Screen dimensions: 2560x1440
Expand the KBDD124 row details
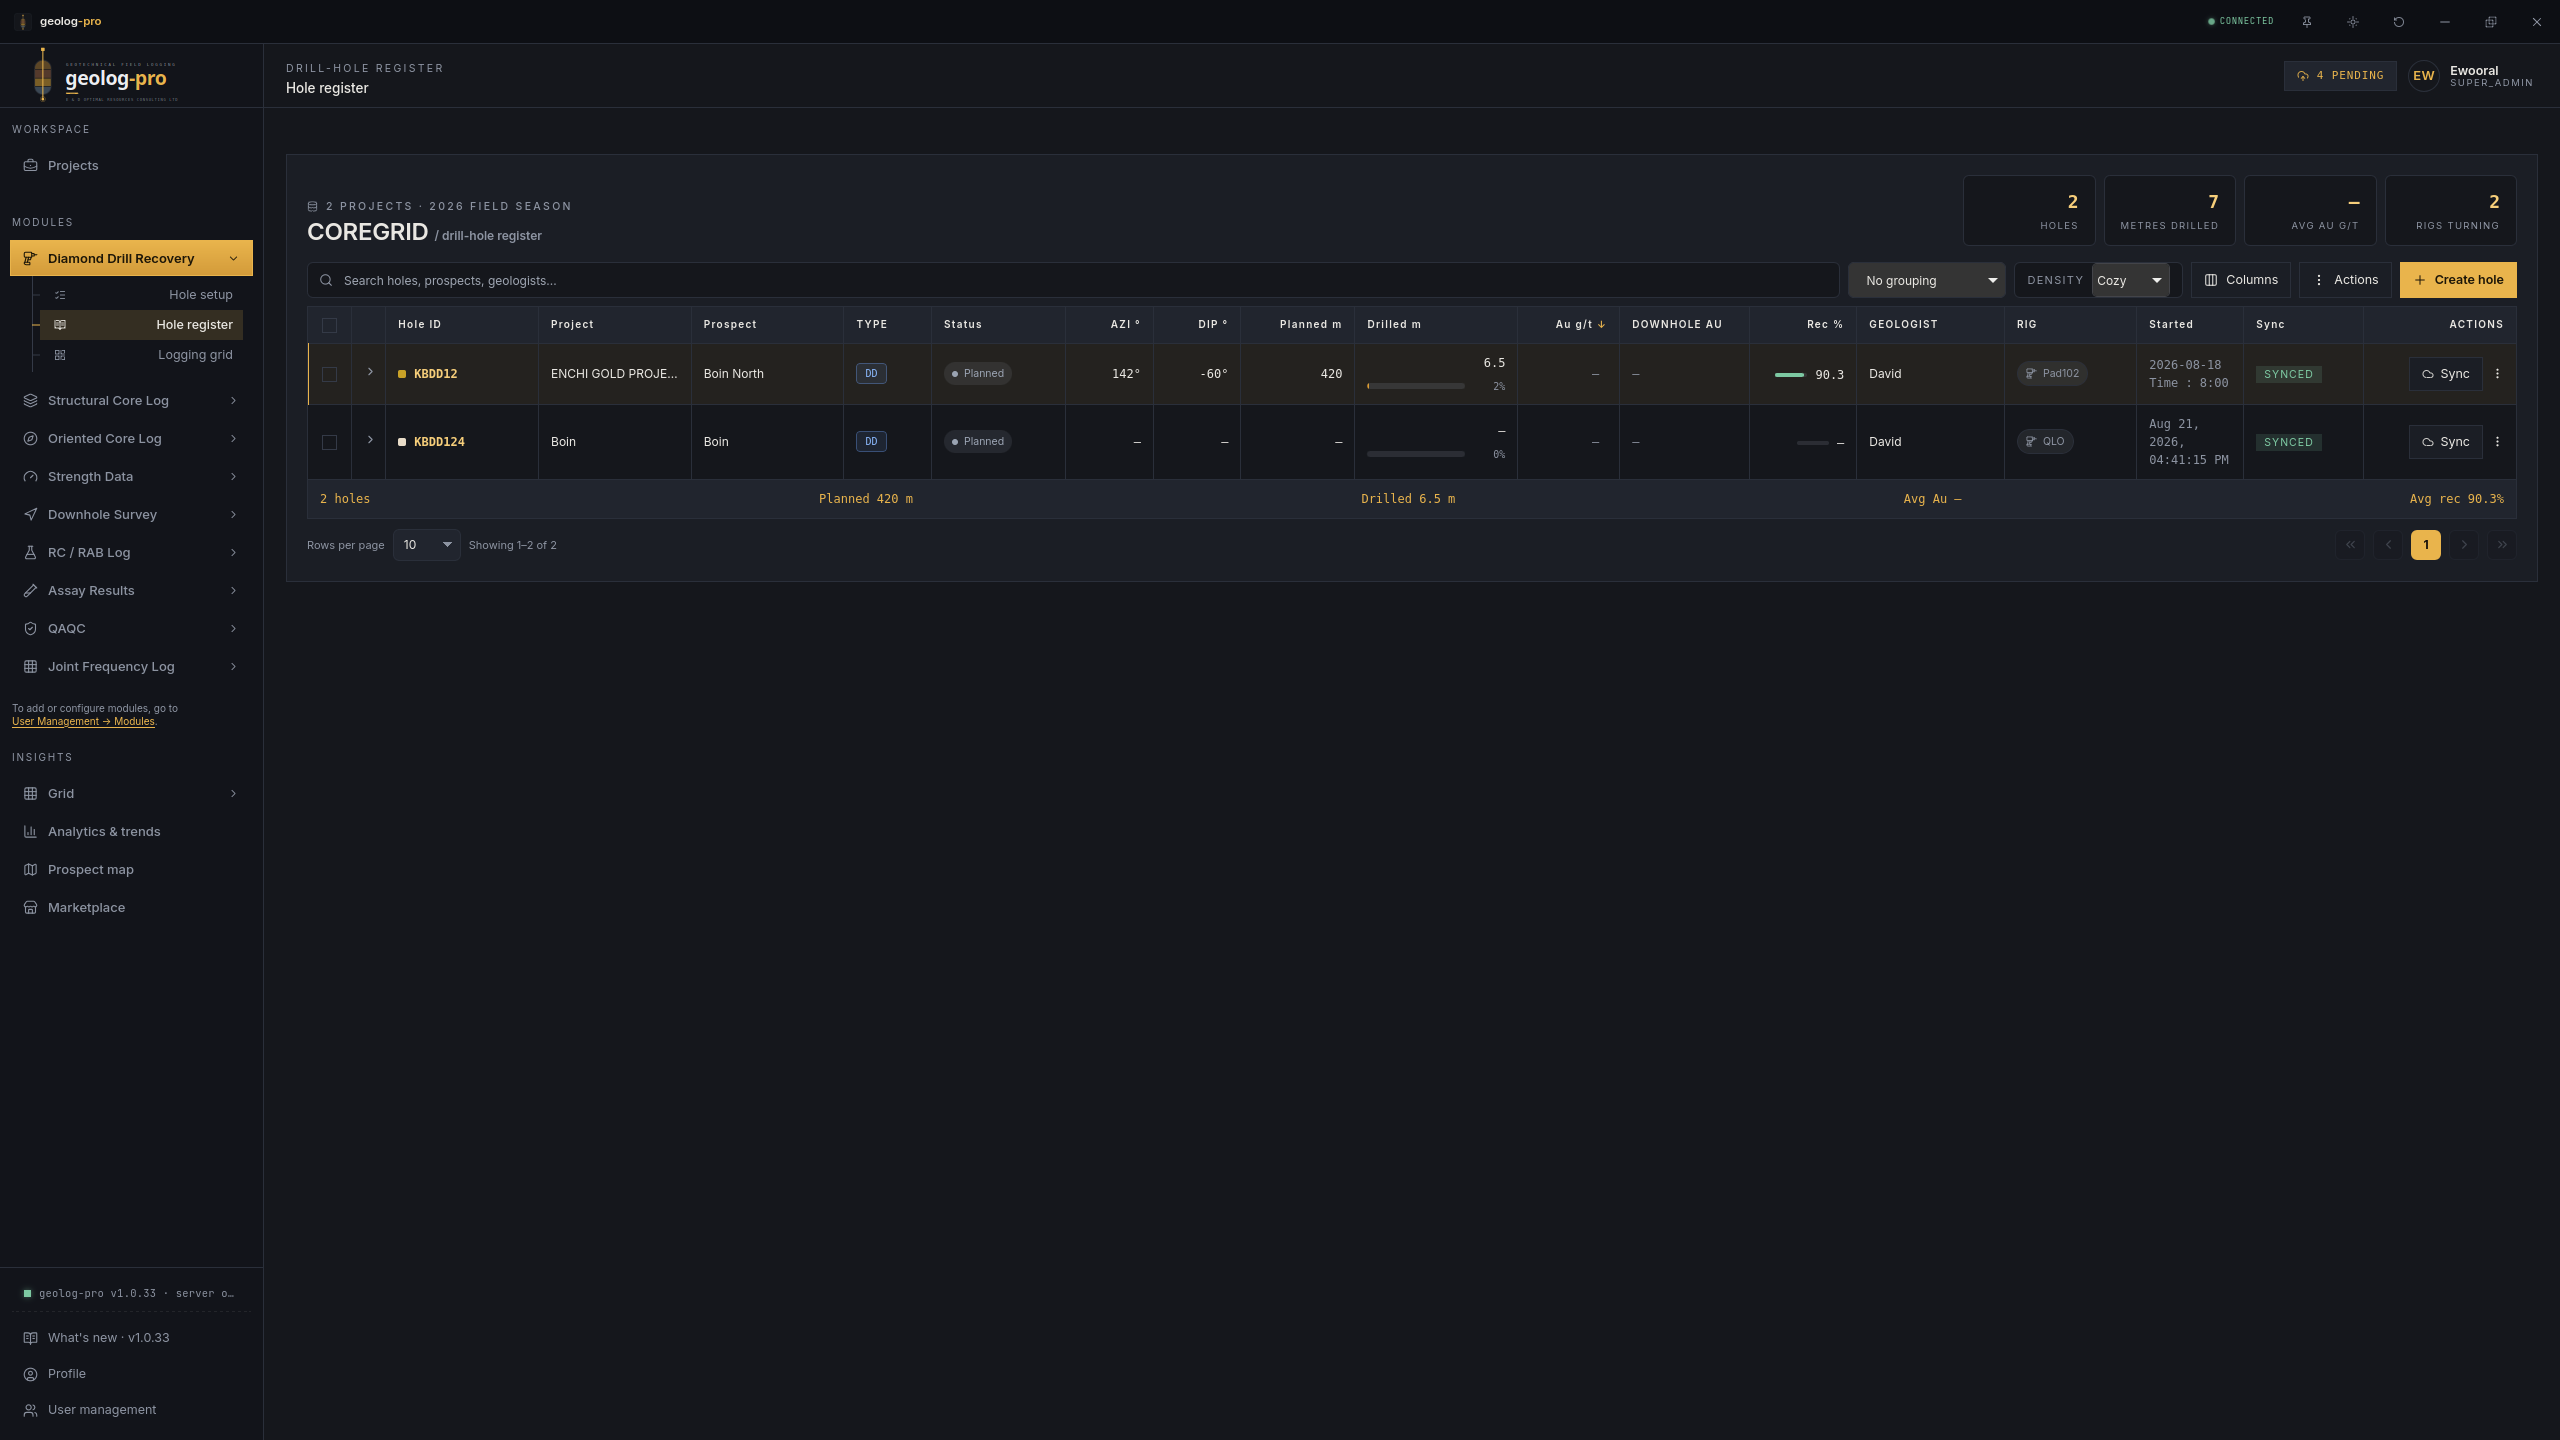click(370, 440)
